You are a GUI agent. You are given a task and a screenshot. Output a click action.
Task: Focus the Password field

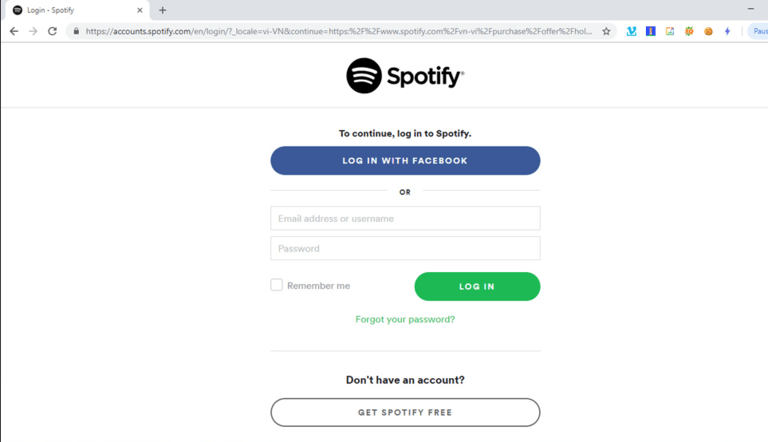pos(405,248)
